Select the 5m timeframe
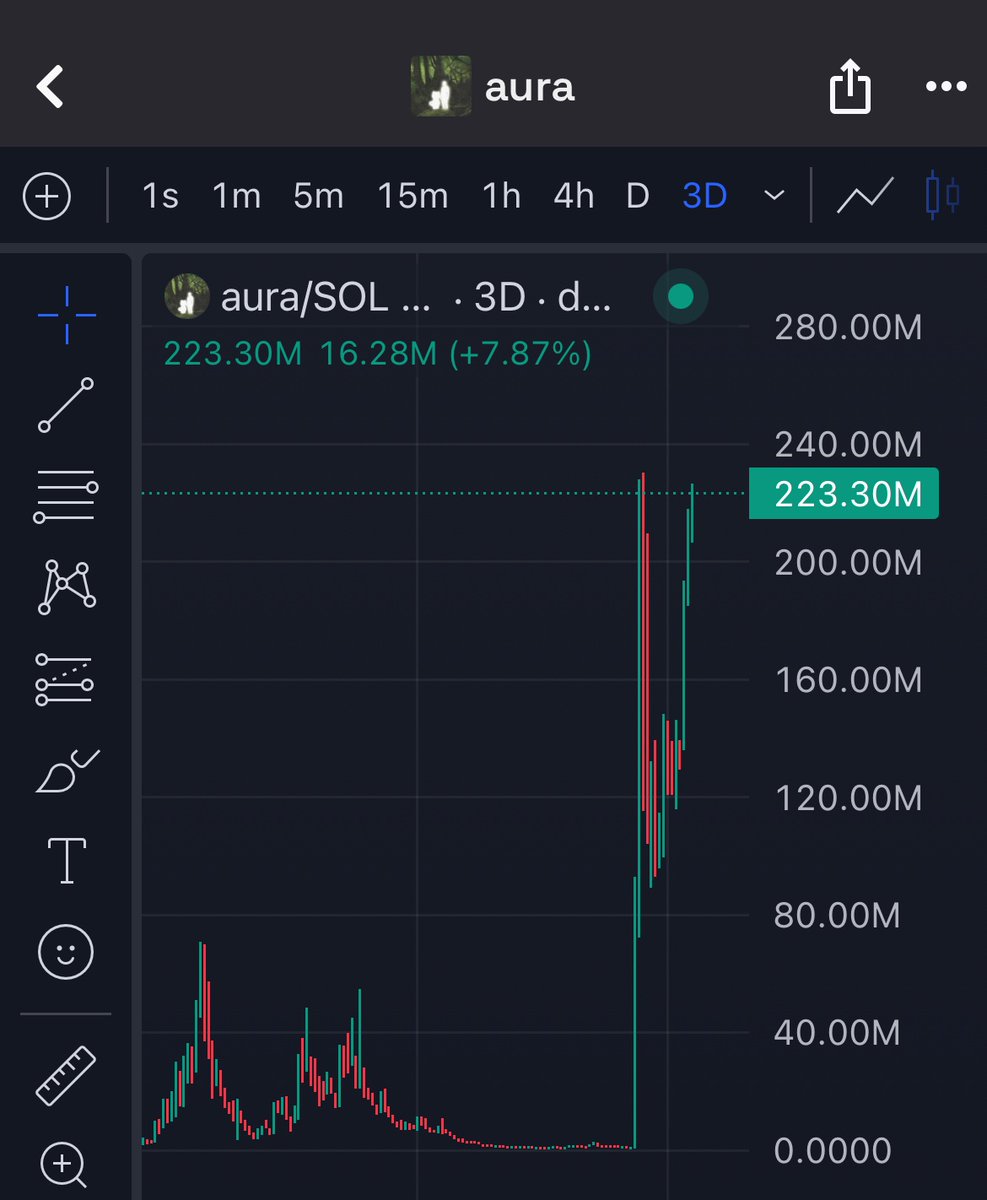Image resolution: width=987 pixels, height=1200 pixels. 318,196
